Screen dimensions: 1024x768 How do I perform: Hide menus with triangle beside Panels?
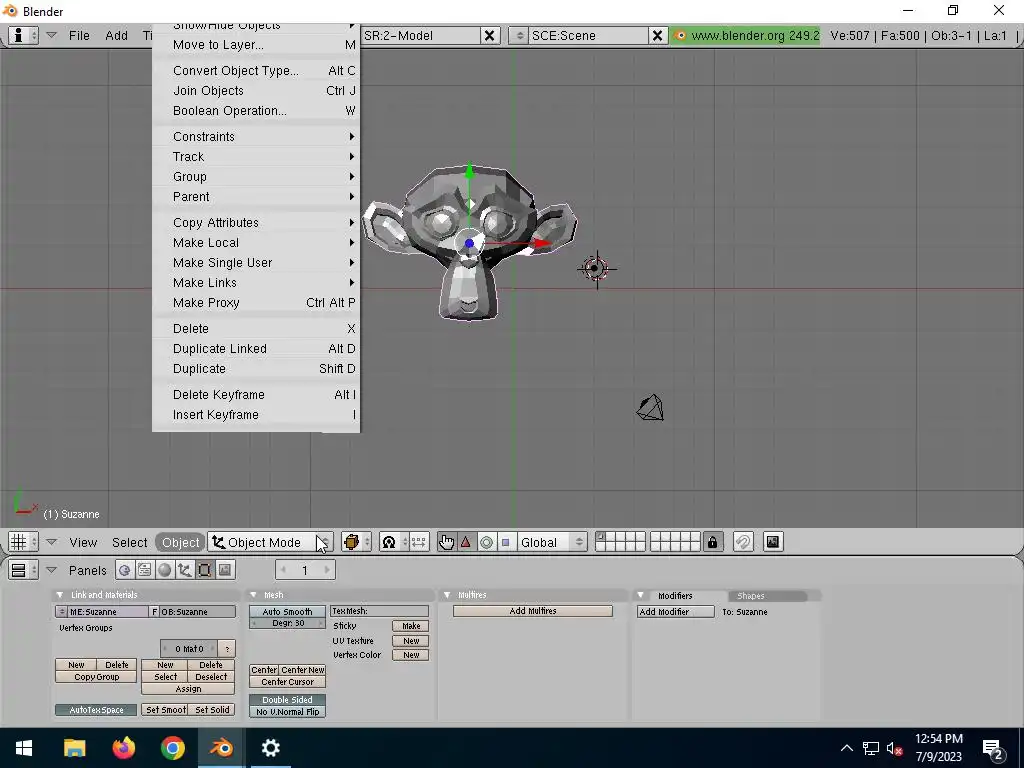pyautogui.click(x=52, y=570)
